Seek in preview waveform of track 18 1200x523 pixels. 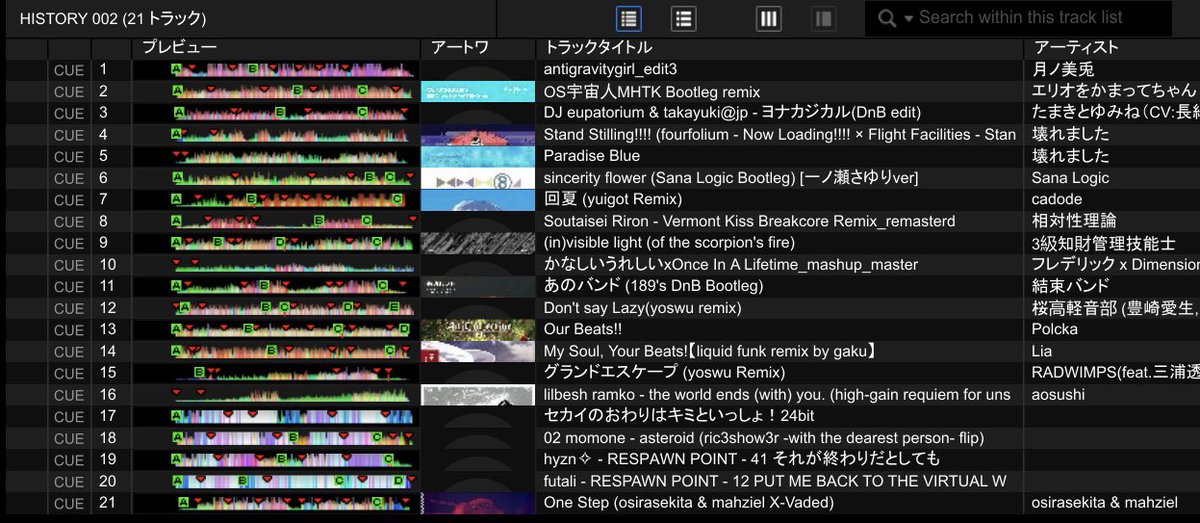click(292, 438)
